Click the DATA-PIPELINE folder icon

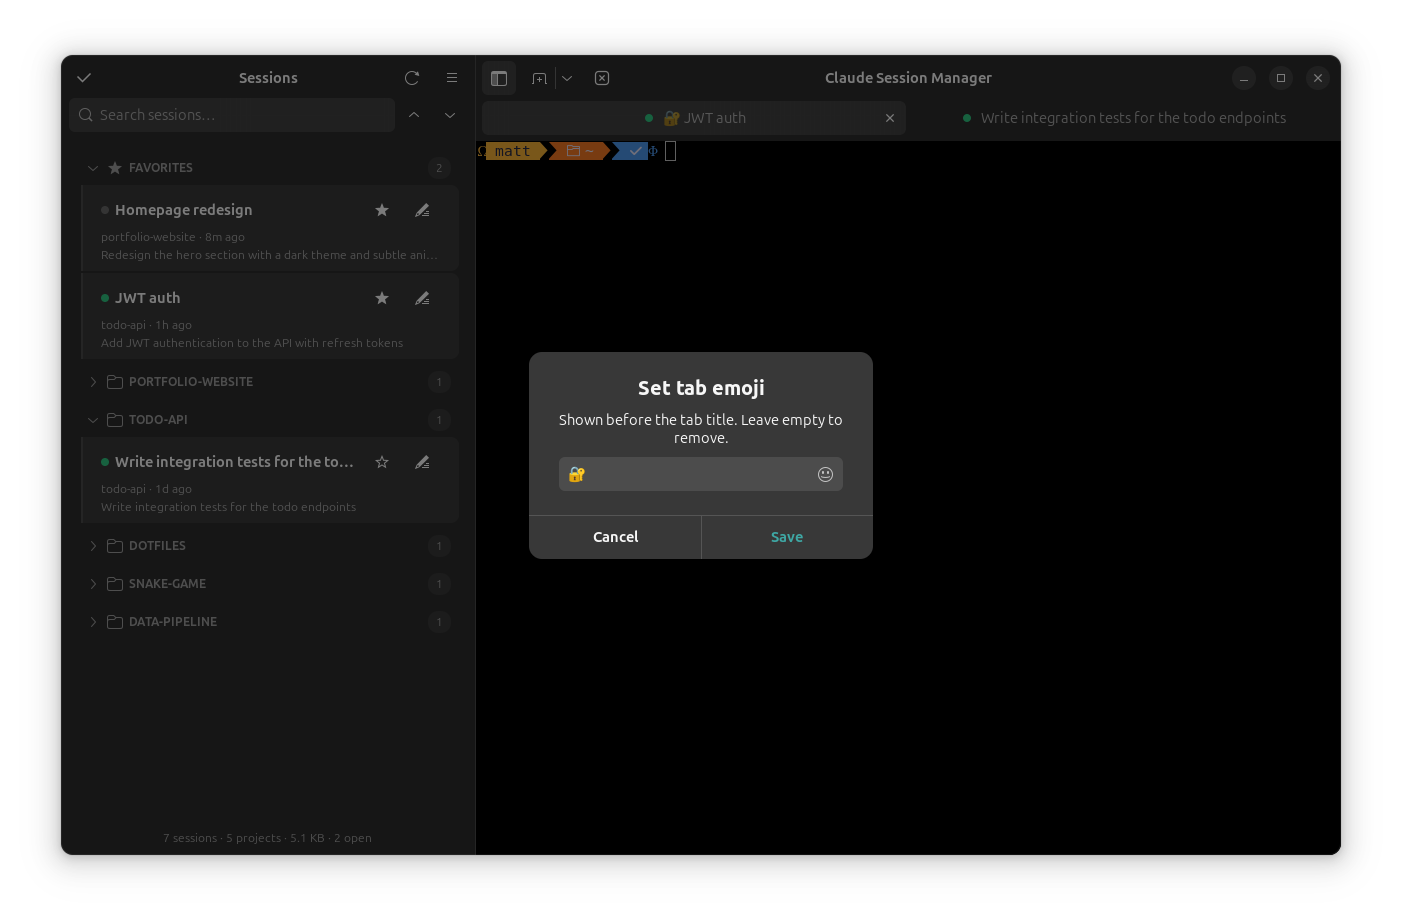(115, 622)
